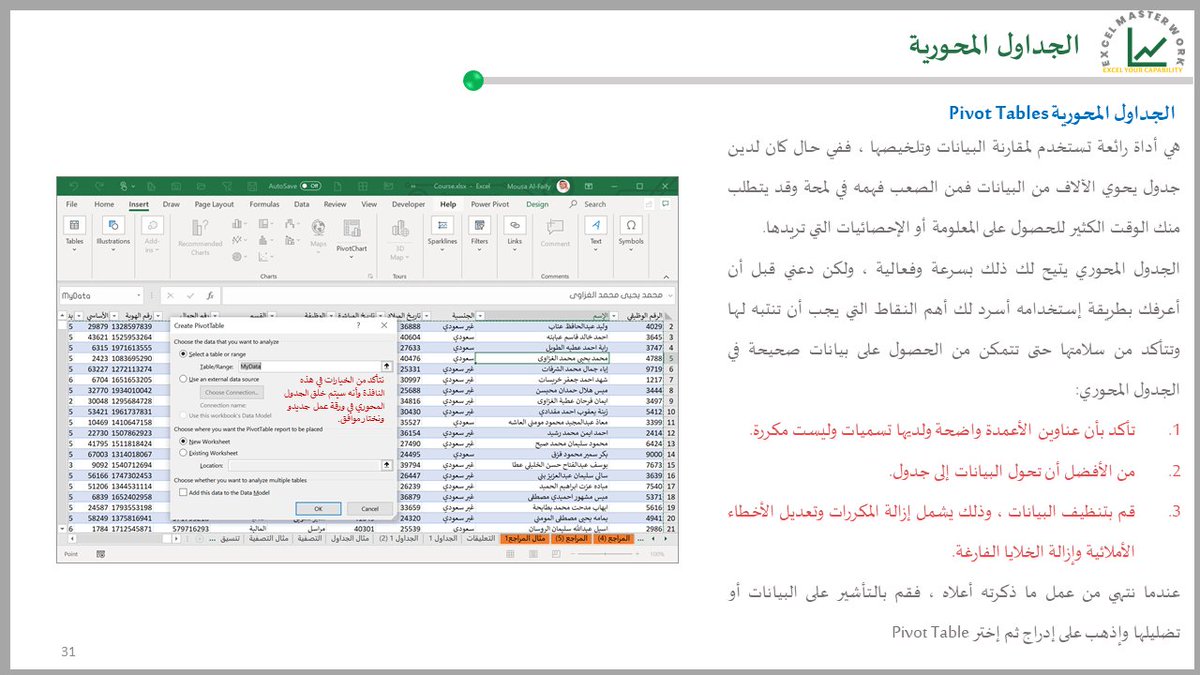Collapse Table/Range field with range picker icon
1200x675 pixels.
point(387,366)
